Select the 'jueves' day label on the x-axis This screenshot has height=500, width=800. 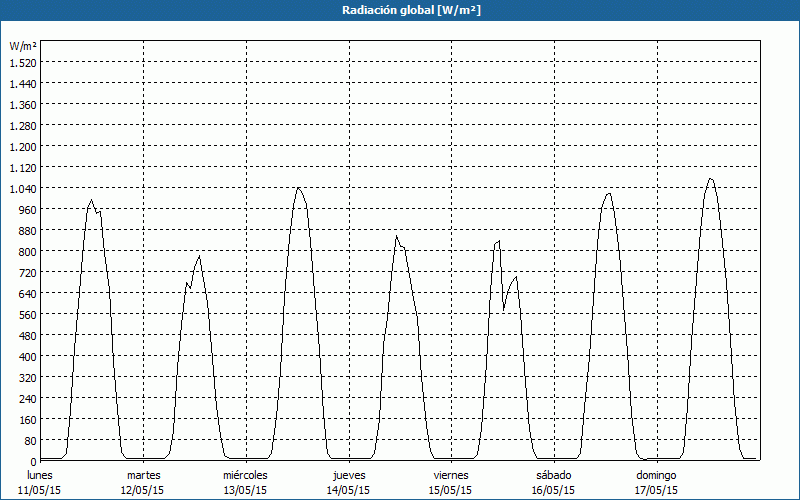348,475
